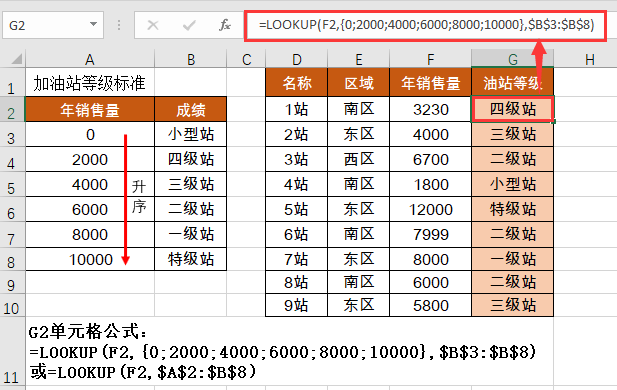
Task: Click the 名称 header cell
Action: pyautogui.click(x=296, y=83)
